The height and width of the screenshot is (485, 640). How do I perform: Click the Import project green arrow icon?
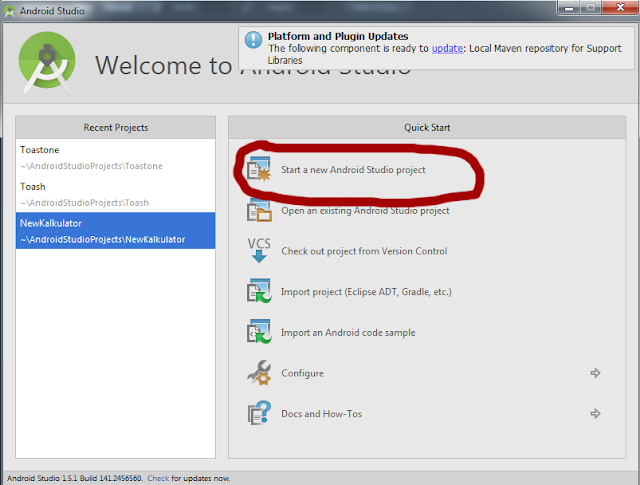[x=259, y=291]
